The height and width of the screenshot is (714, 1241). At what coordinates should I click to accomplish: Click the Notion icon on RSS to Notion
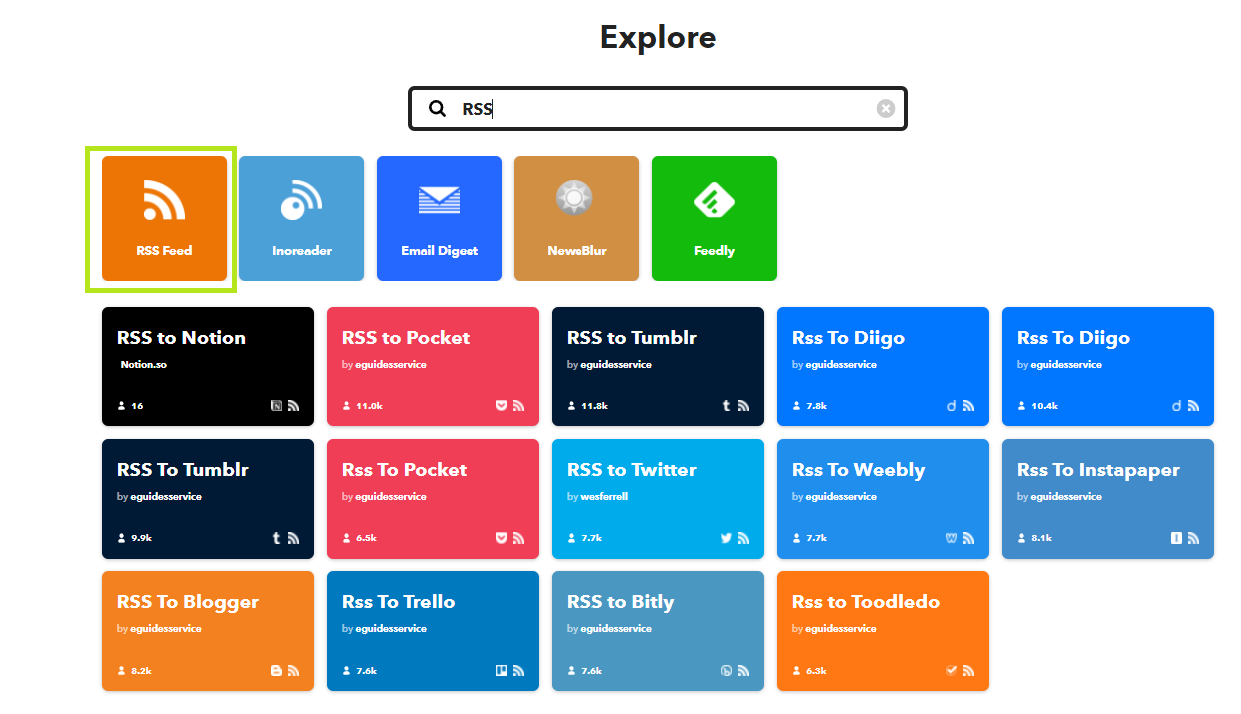277,406
